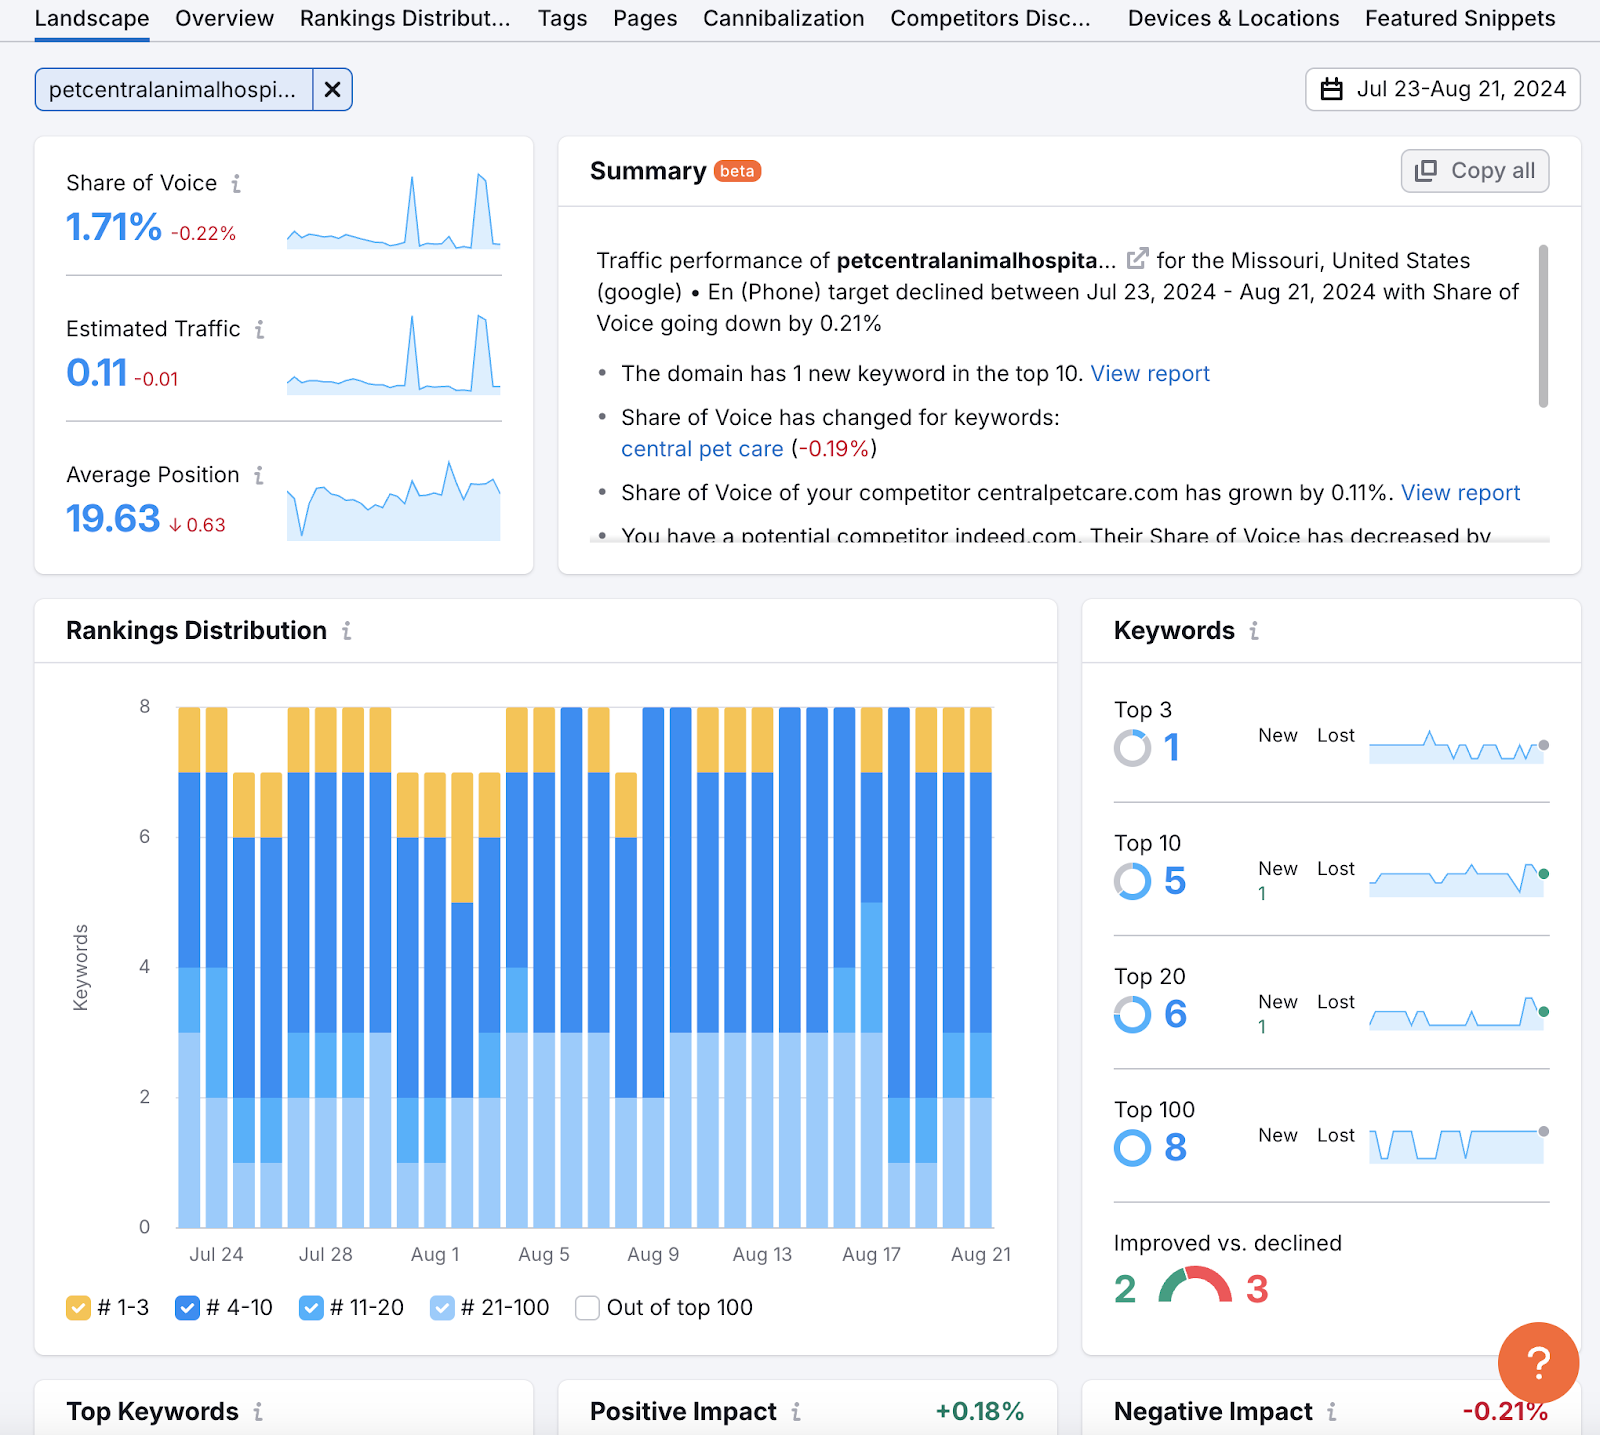
Task: Open the Cannibalization tab
Action: [783, 19]
